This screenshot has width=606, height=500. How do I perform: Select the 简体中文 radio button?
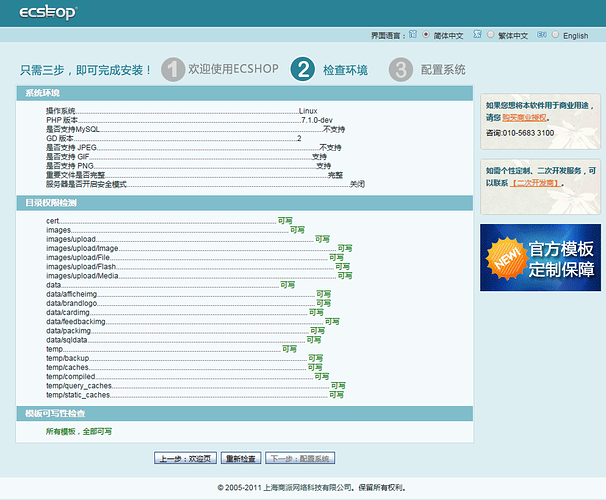coord(426,35)
